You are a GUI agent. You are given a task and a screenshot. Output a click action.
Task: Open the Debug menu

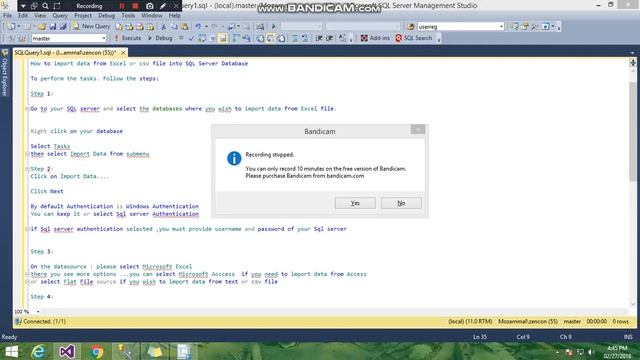107,16
